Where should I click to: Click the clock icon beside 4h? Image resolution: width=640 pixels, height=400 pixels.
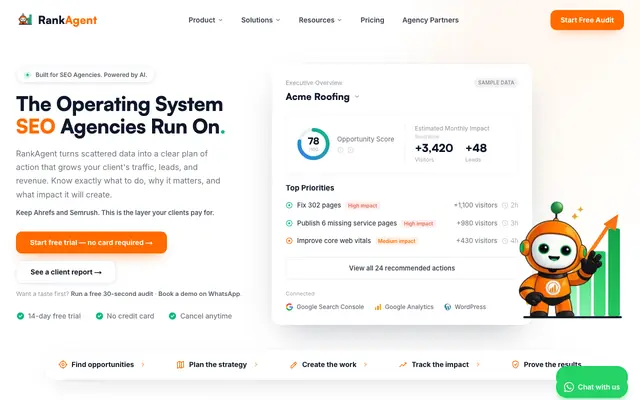tap(505, 241)
